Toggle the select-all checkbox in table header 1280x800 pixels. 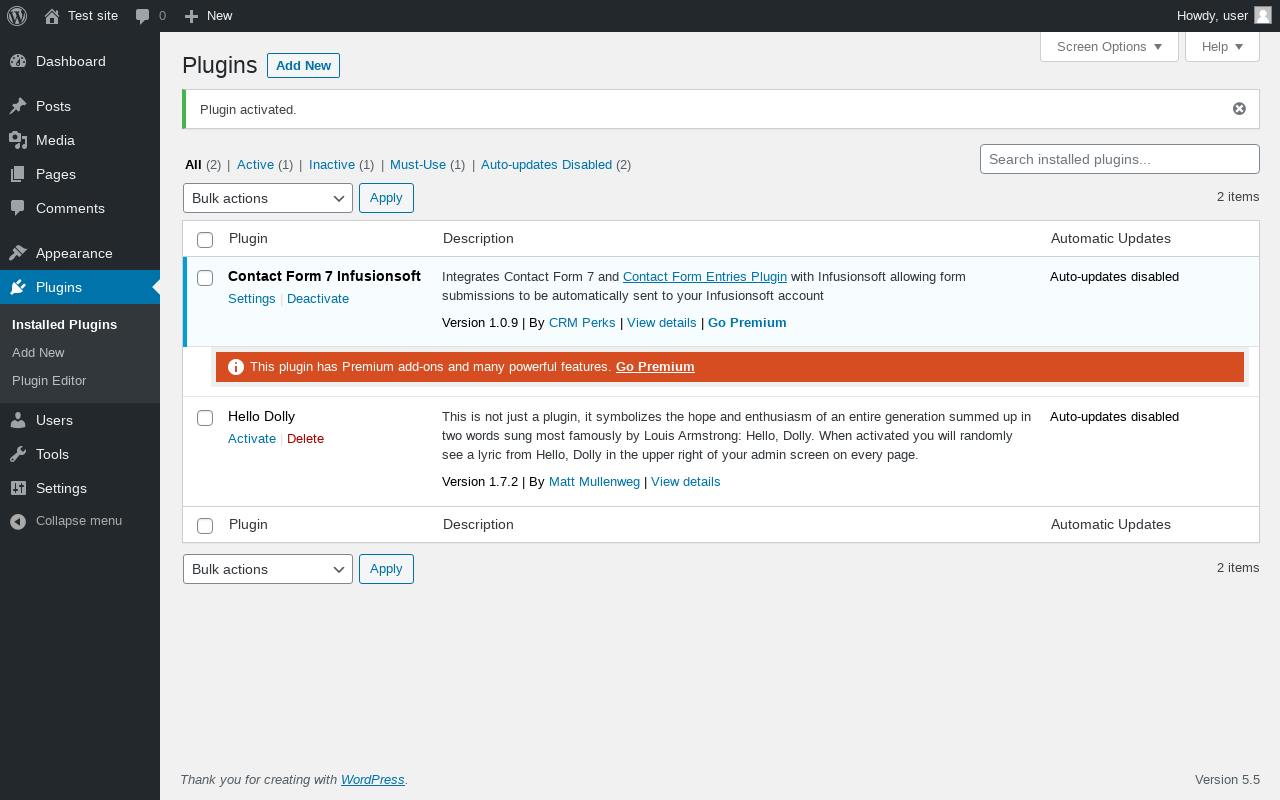pyautogui.click(x=205, y=240)
